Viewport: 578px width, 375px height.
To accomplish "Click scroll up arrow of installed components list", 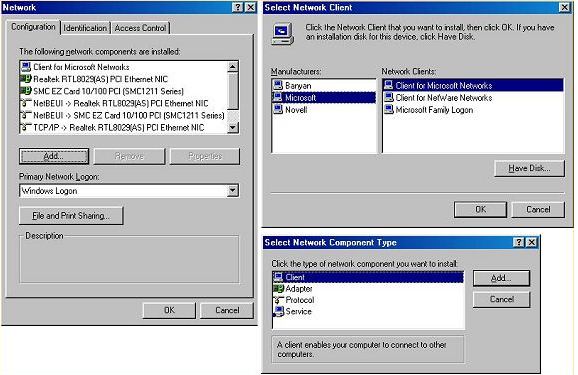I will click(x=233, y=67).
